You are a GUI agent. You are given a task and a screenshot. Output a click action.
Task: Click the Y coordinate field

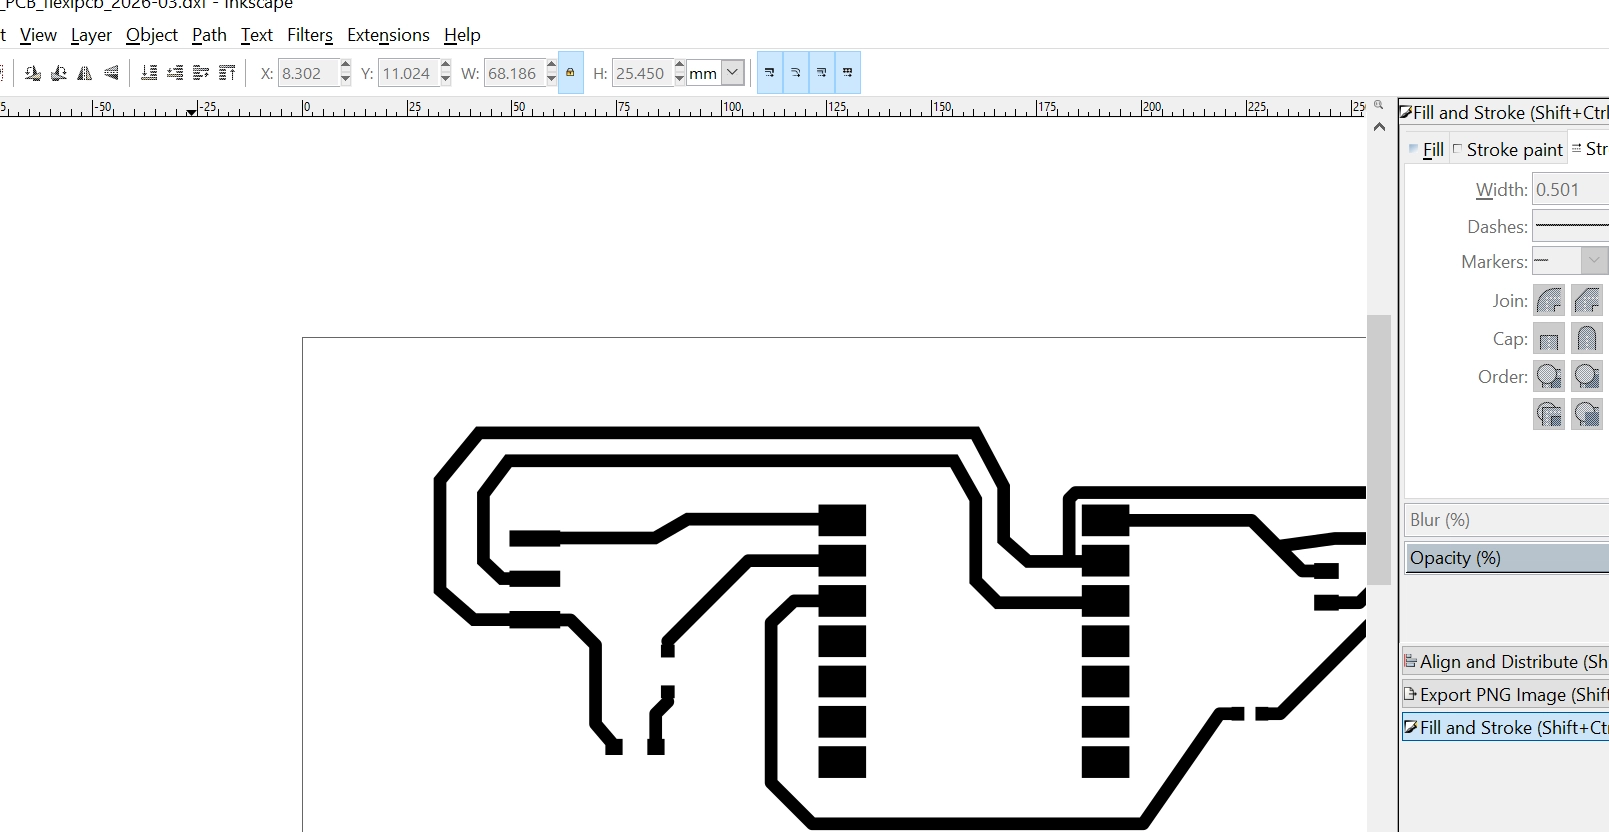pos(409,73)
